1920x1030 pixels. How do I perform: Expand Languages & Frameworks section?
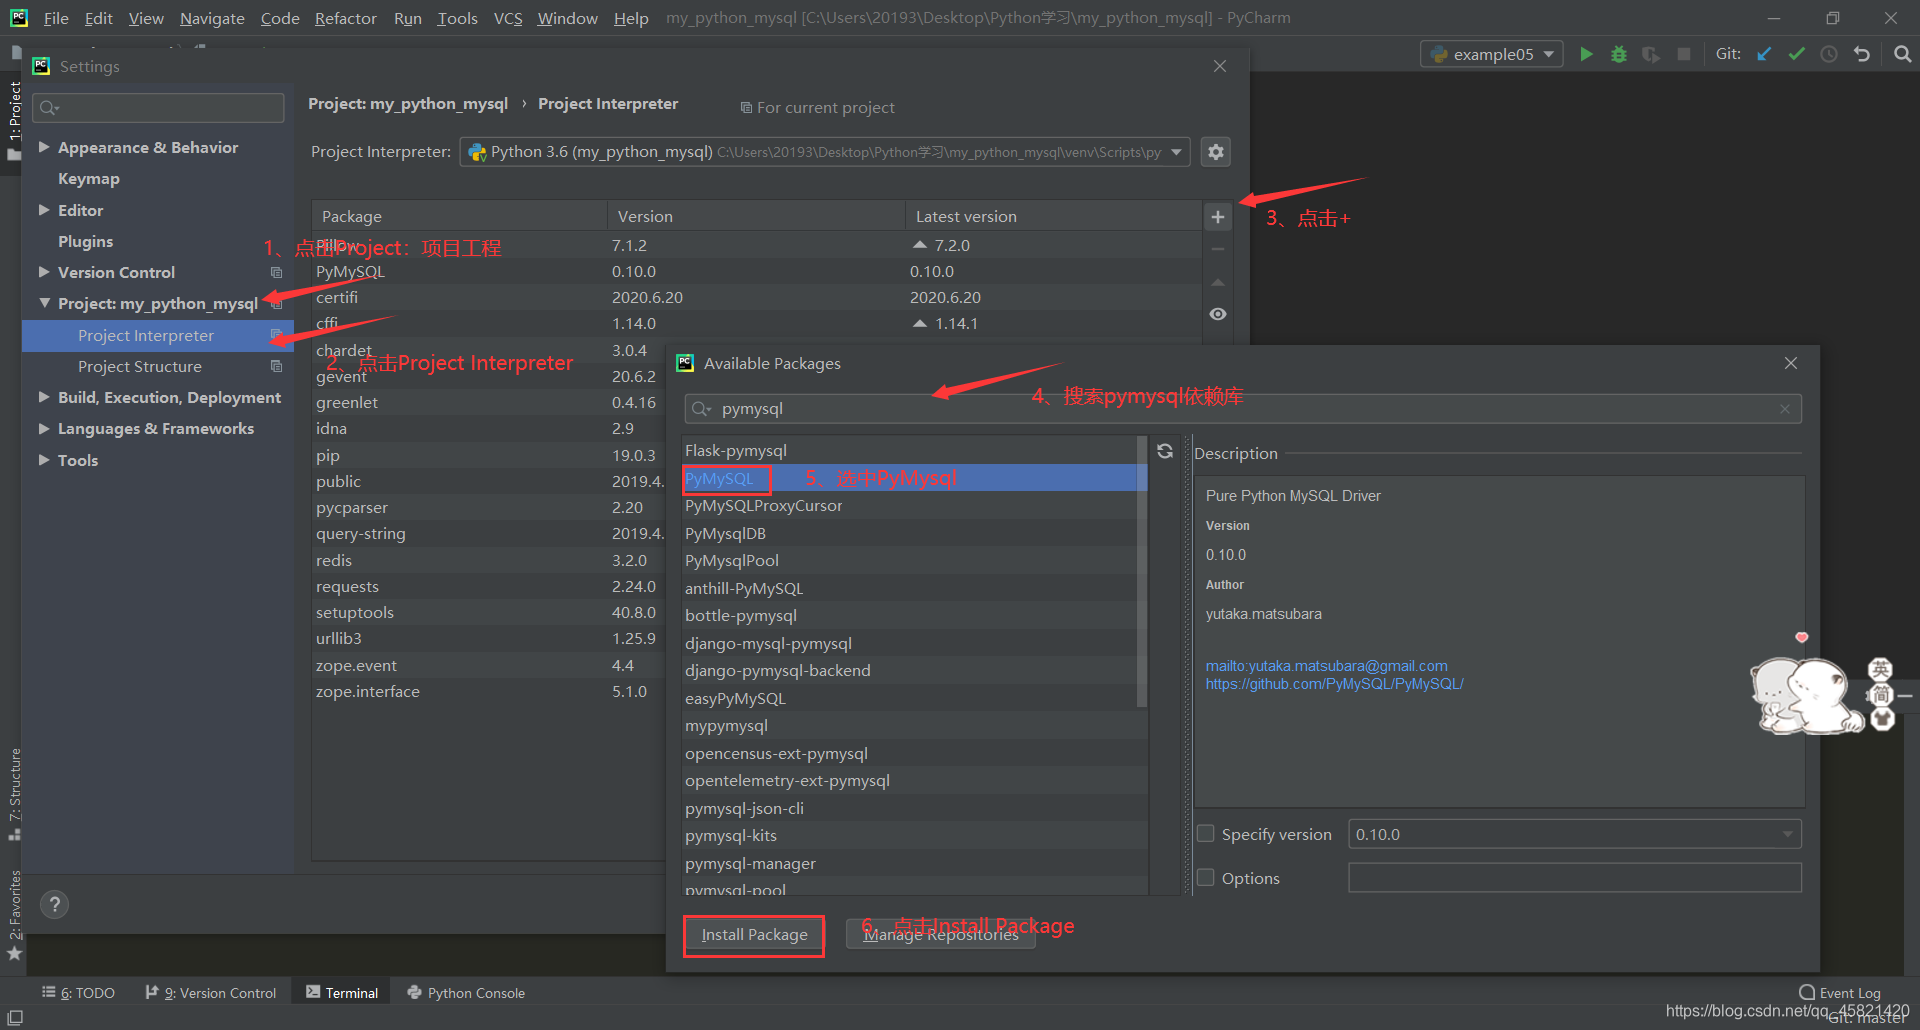click(x=44, y=428)
